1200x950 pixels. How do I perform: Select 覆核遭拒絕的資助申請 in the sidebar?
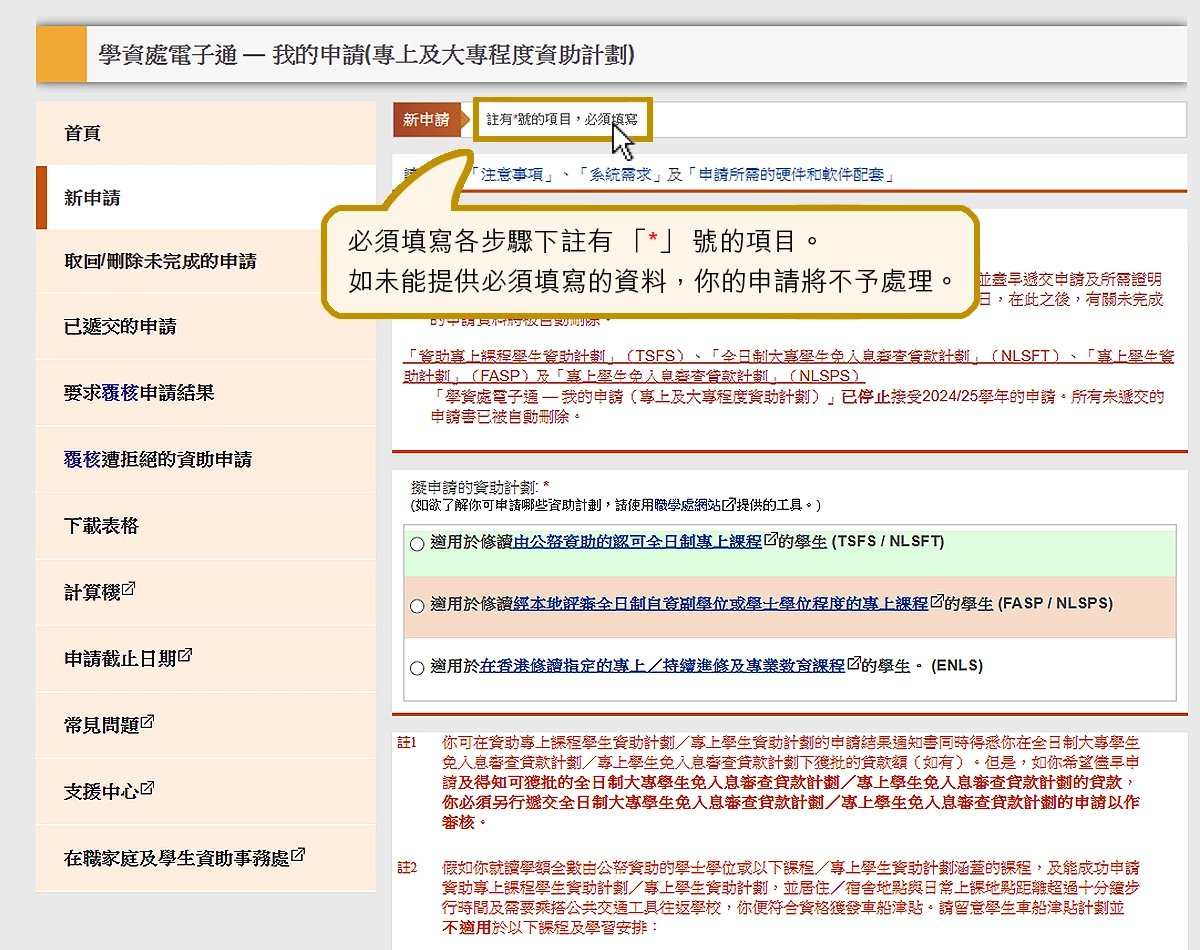coord(206,459)
